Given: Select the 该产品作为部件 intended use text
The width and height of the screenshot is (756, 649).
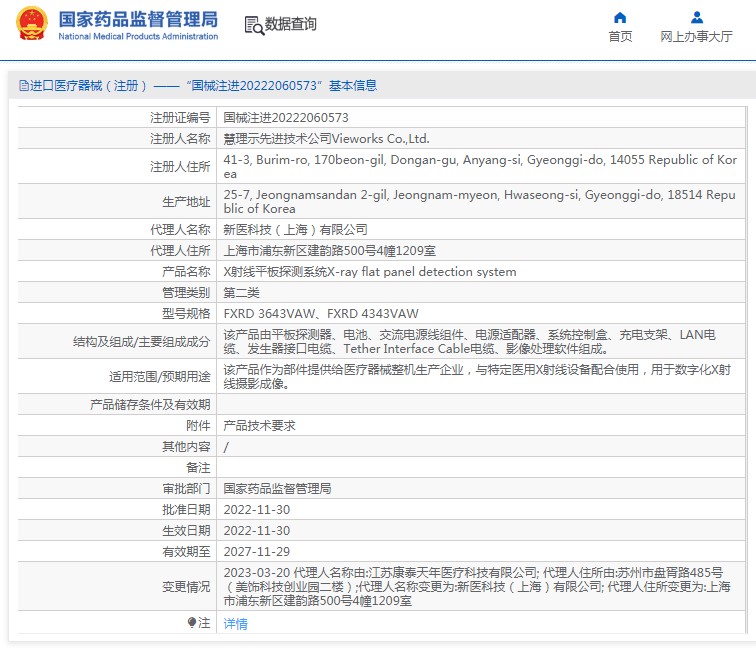Looking at the screenshot, I should click(x=477, y=377).
